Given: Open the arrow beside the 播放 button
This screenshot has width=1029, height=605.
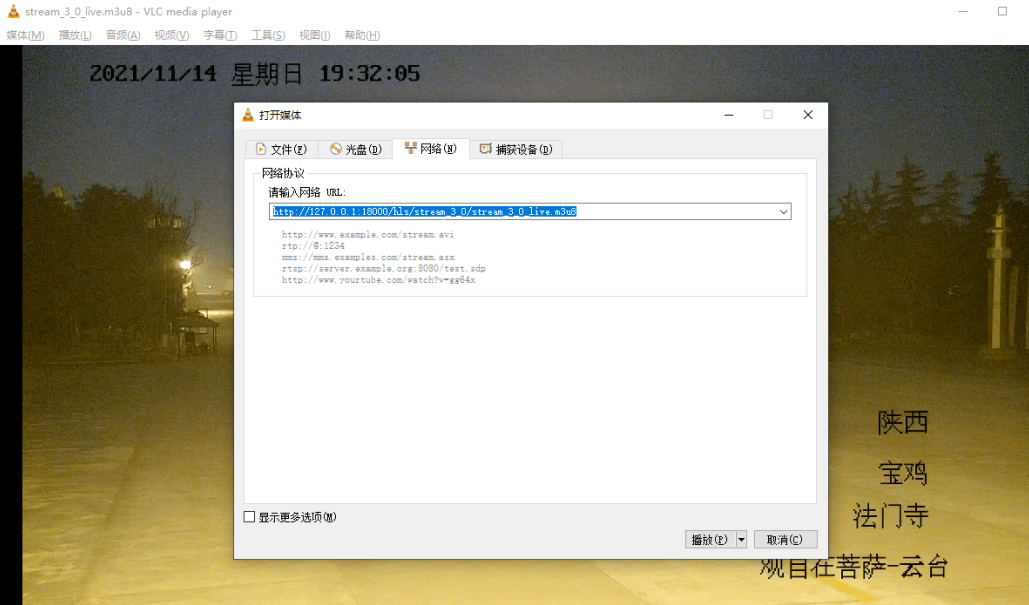Looking at the screenshot, I should click(741, 539).
